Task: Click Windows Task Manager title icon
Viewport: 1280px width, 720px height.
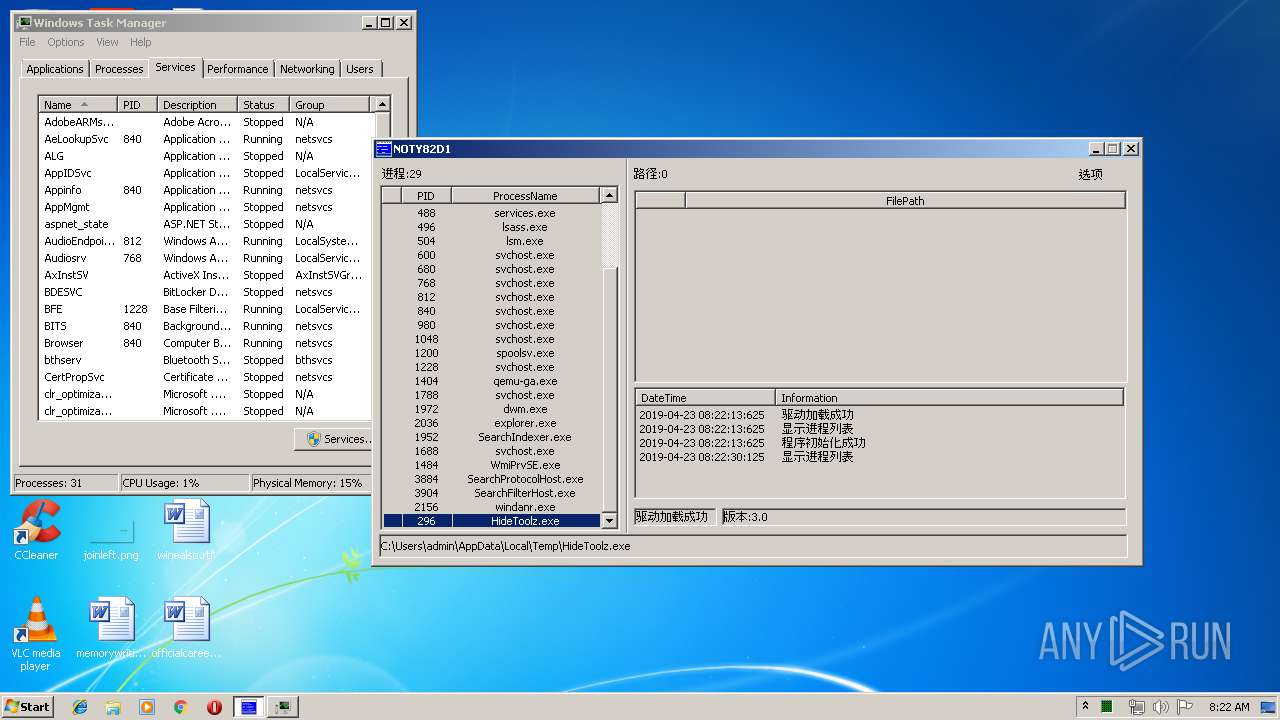Action: pos(24,23)
